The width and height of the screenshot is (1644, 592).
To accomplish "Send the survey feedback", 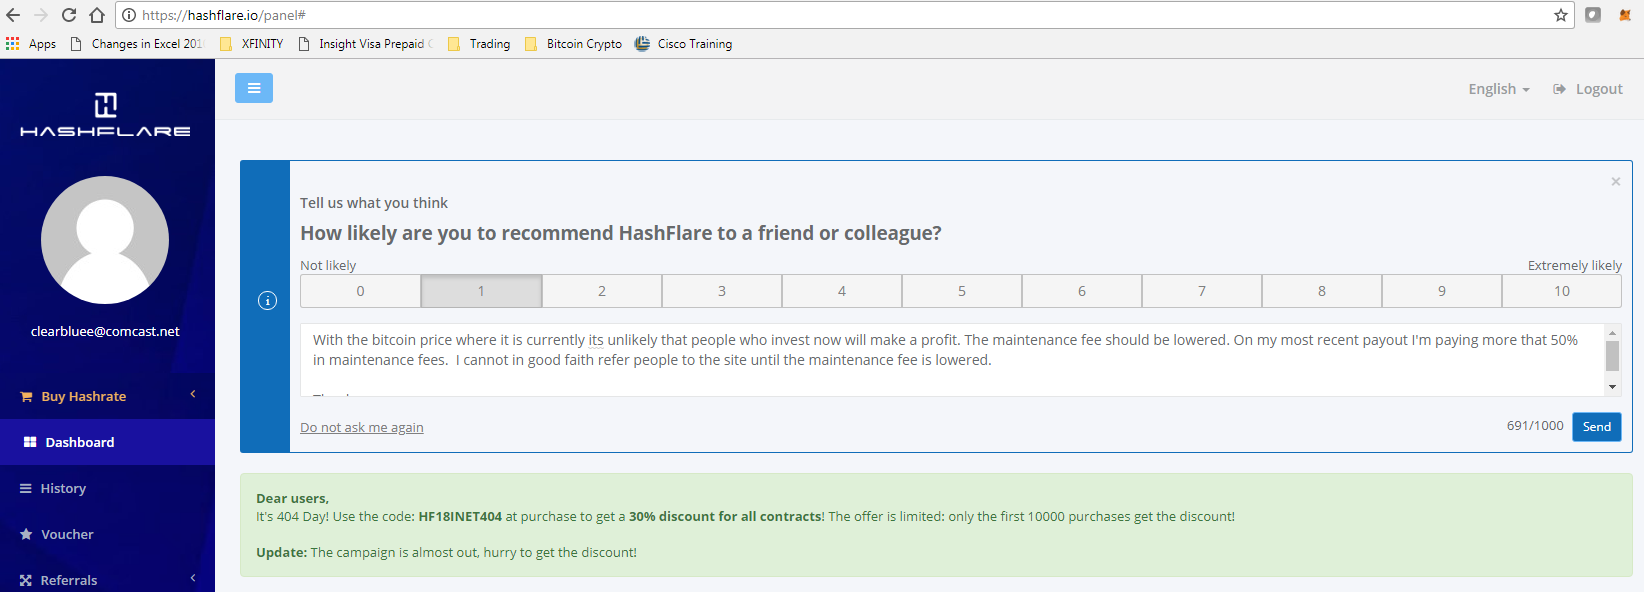I will click(x=1596, y=427).
